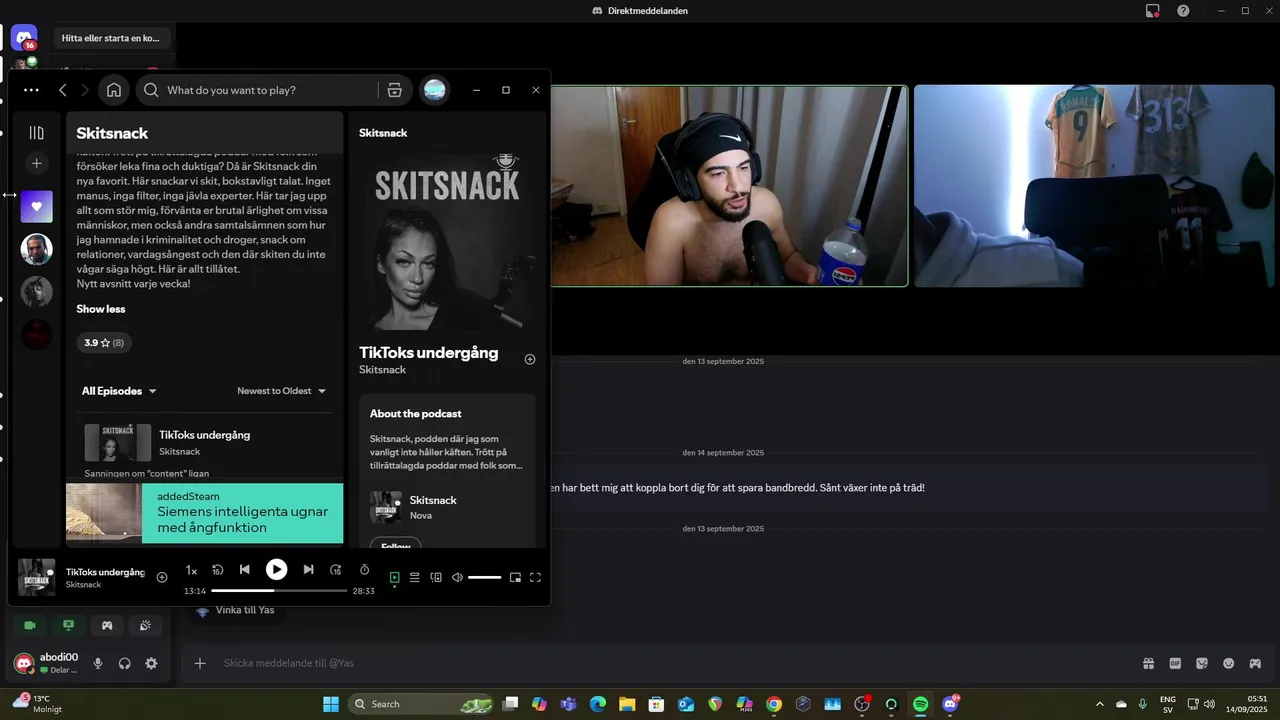
Task: Create new playlist with plus button
Action: click(x=37, y=163)
